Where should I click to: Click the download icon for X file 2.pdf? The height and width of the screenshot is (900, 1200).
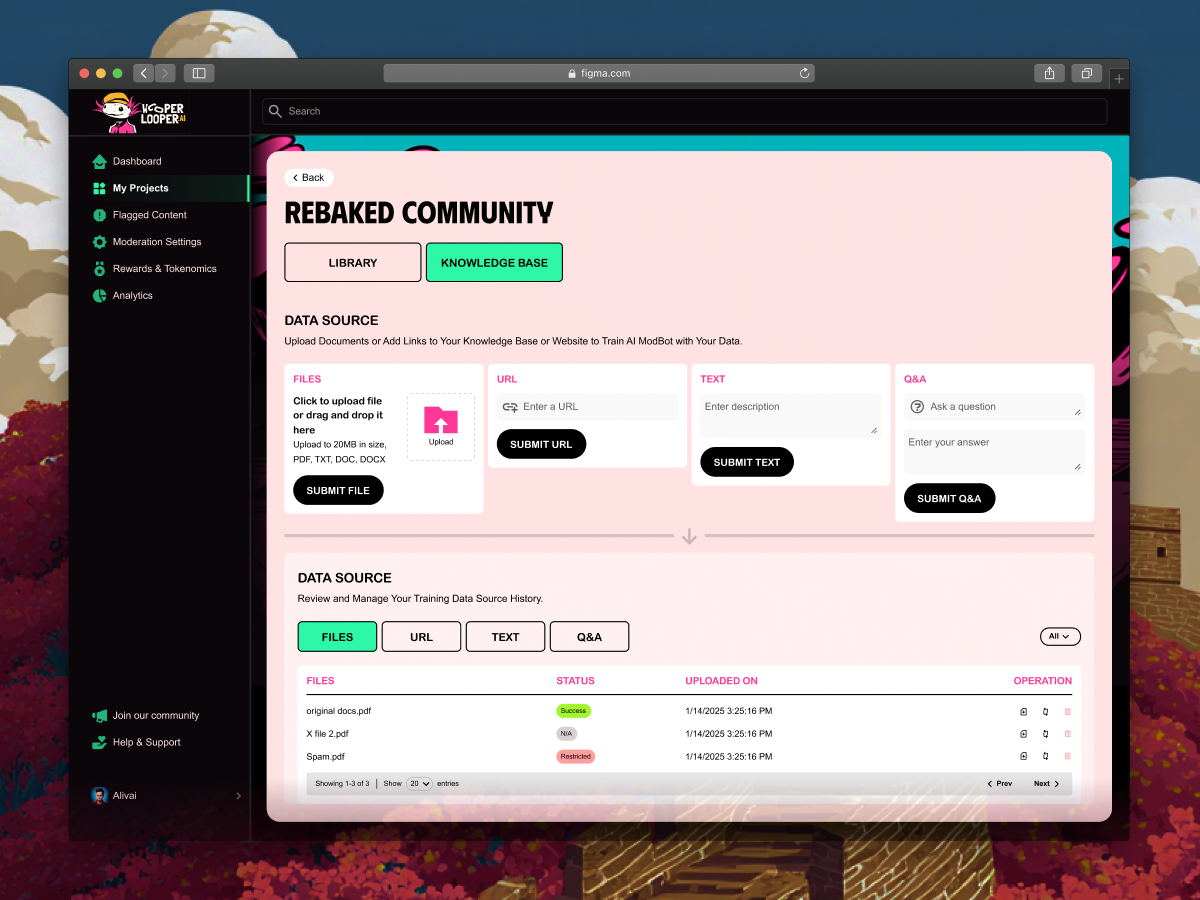click(x=1023, y=734)
